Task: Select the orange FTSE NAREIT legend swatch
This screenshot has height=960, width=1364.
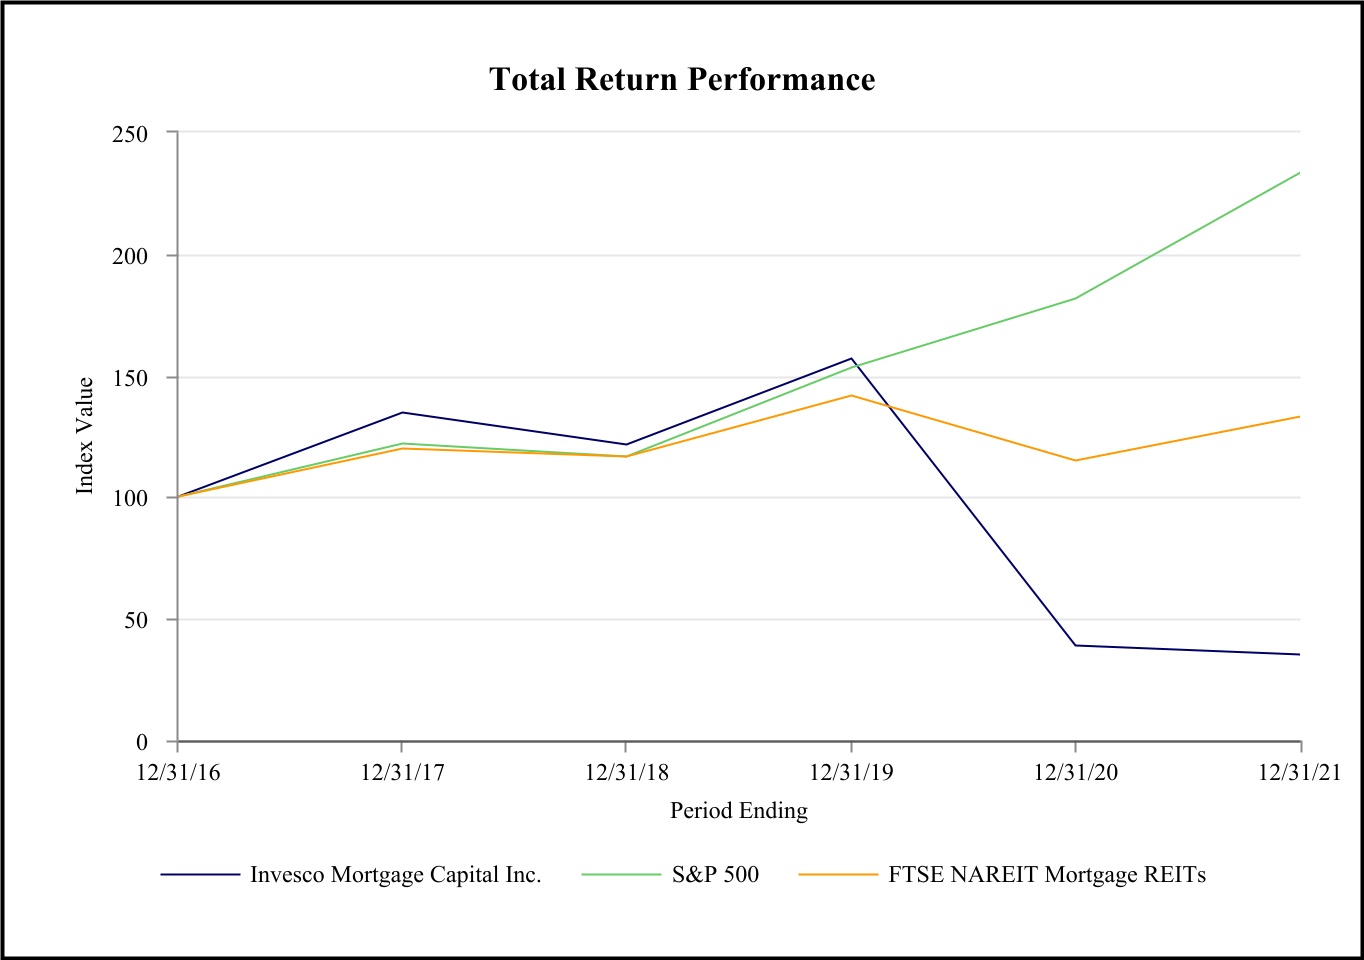Action: click(x=838, y=875)
